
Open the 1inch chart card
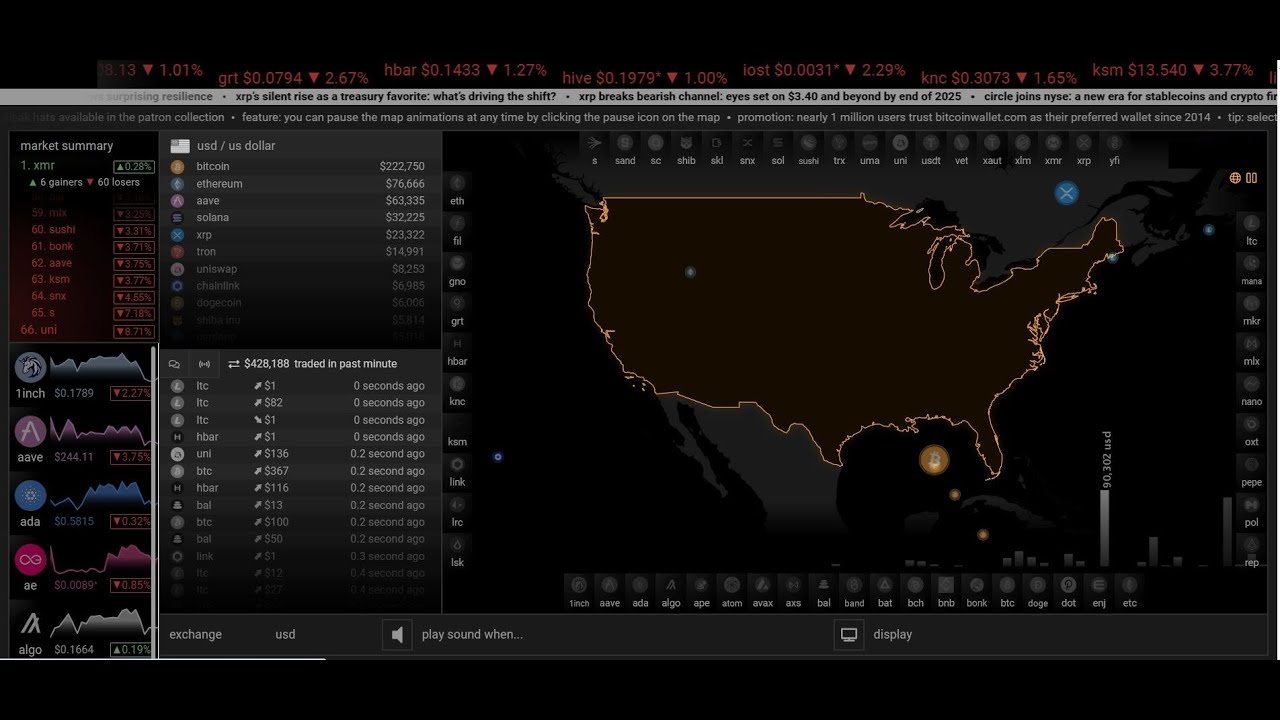82,375
